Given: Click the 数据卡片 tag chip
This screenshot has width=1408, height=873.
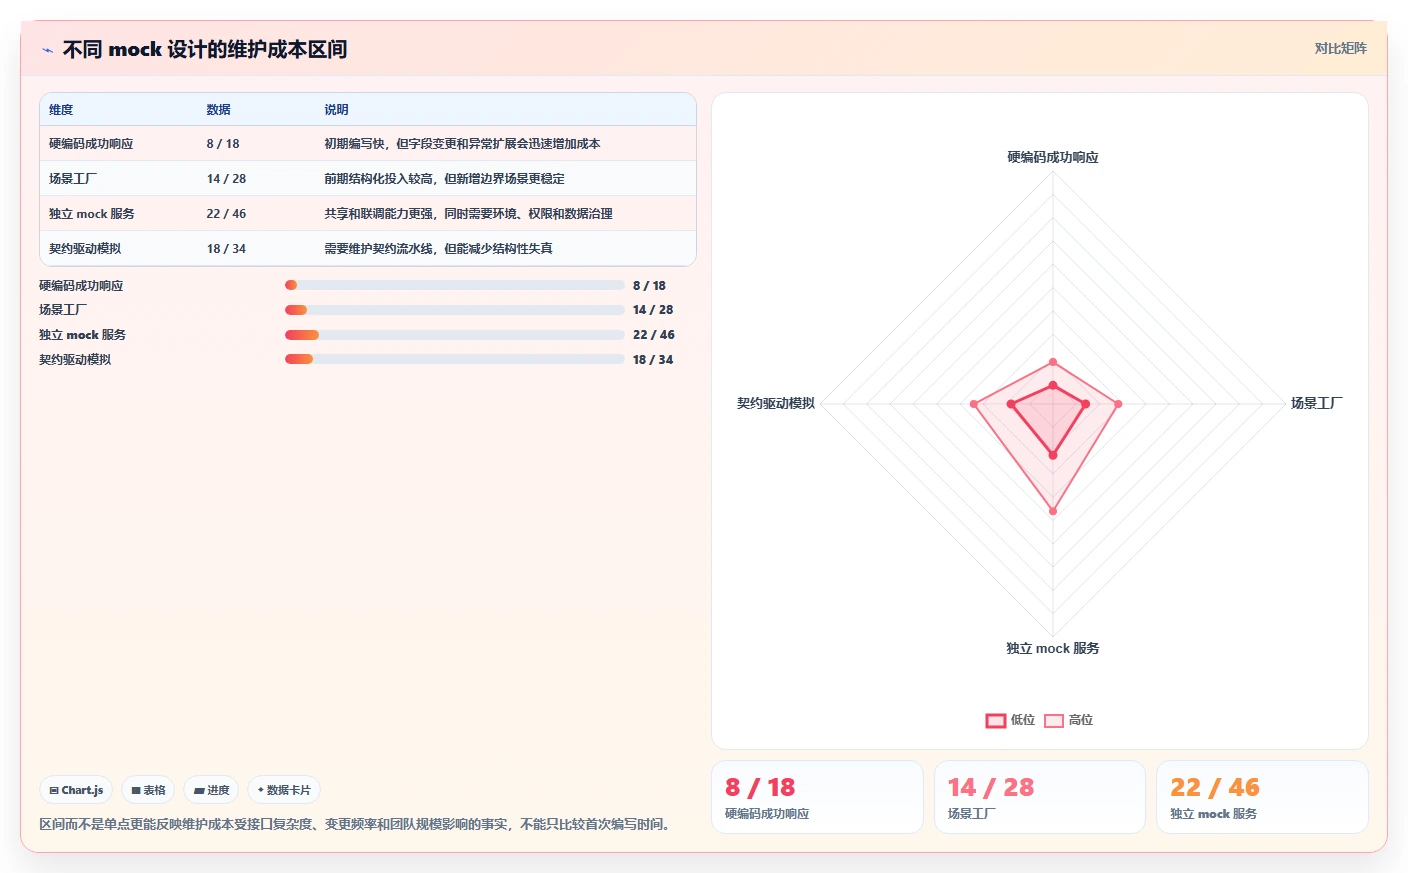Looking at the screenshot, I should click(284, 790).
